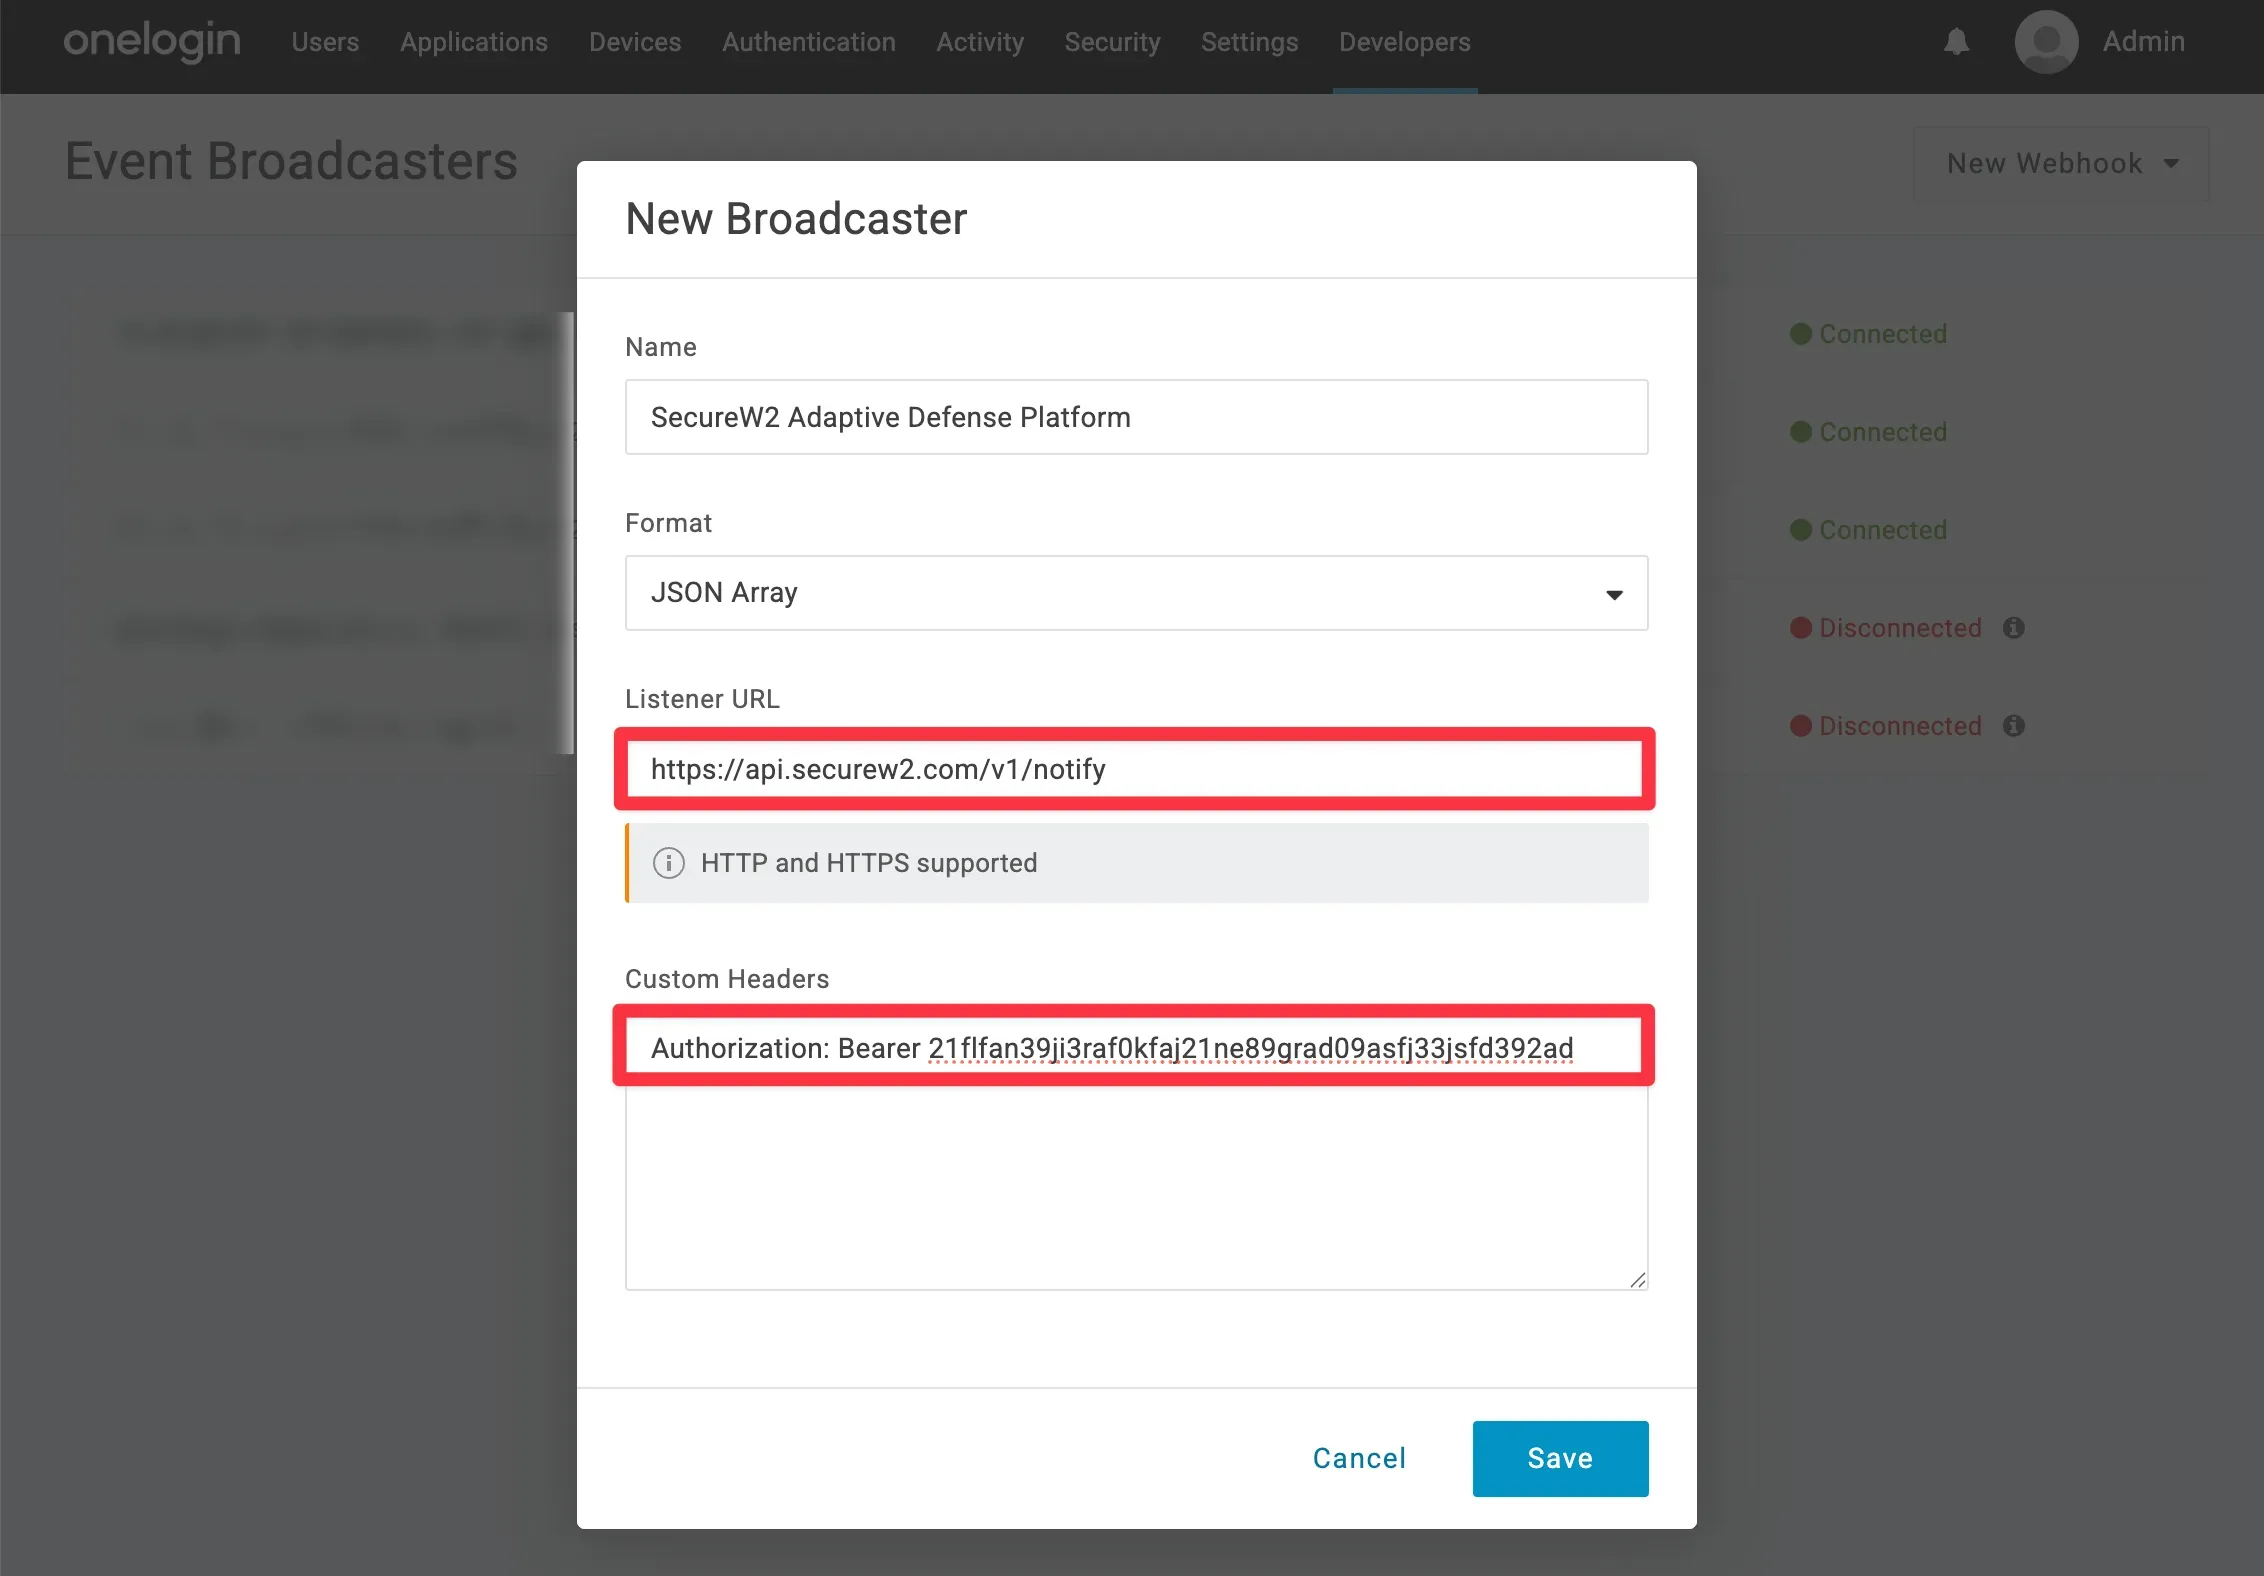
Task: Click the Admin username label
Action: (x=2143, y=42)
